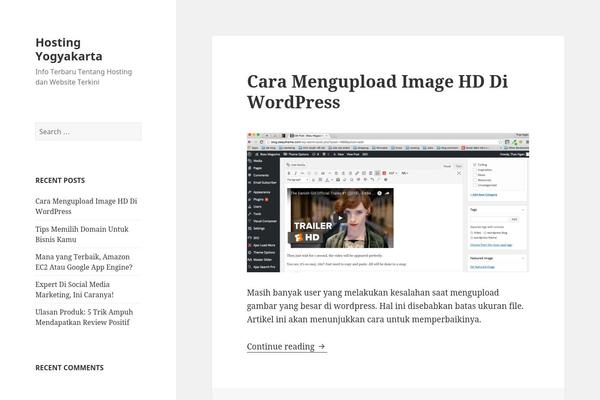600x400 pixels.
Task: Open post Expert Di Social Media Marketing
Action: (75, 289)
